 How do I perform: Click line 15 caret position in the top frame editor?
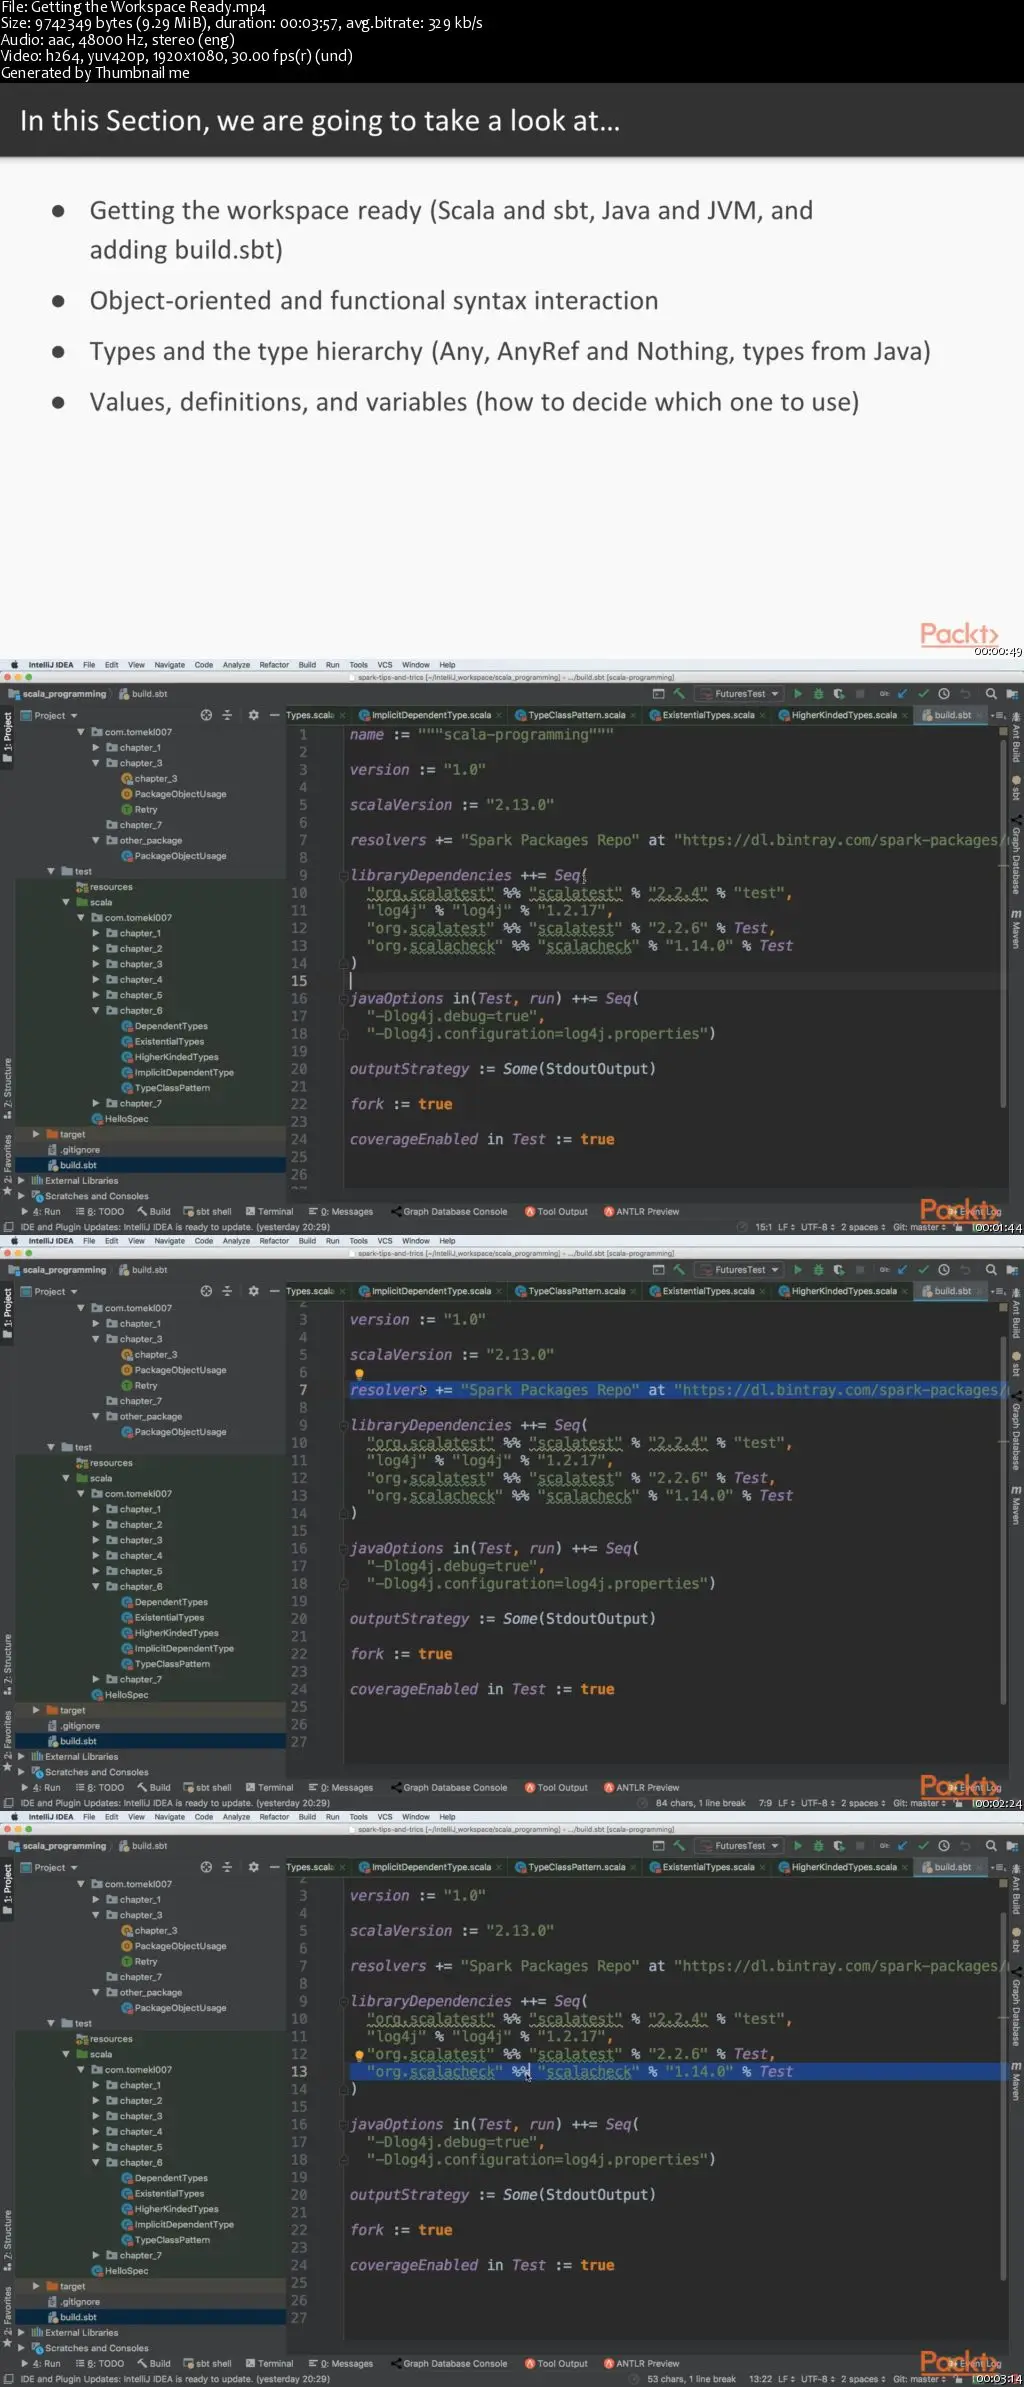(351, 981)
